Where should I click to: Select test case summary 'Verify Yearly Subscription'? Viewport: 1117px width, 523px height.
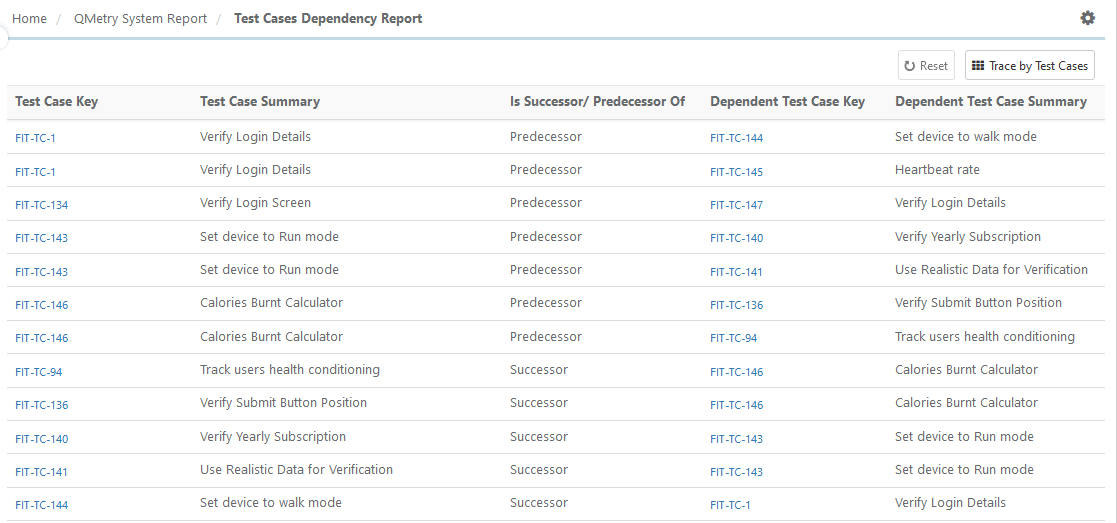click(273, 437)
